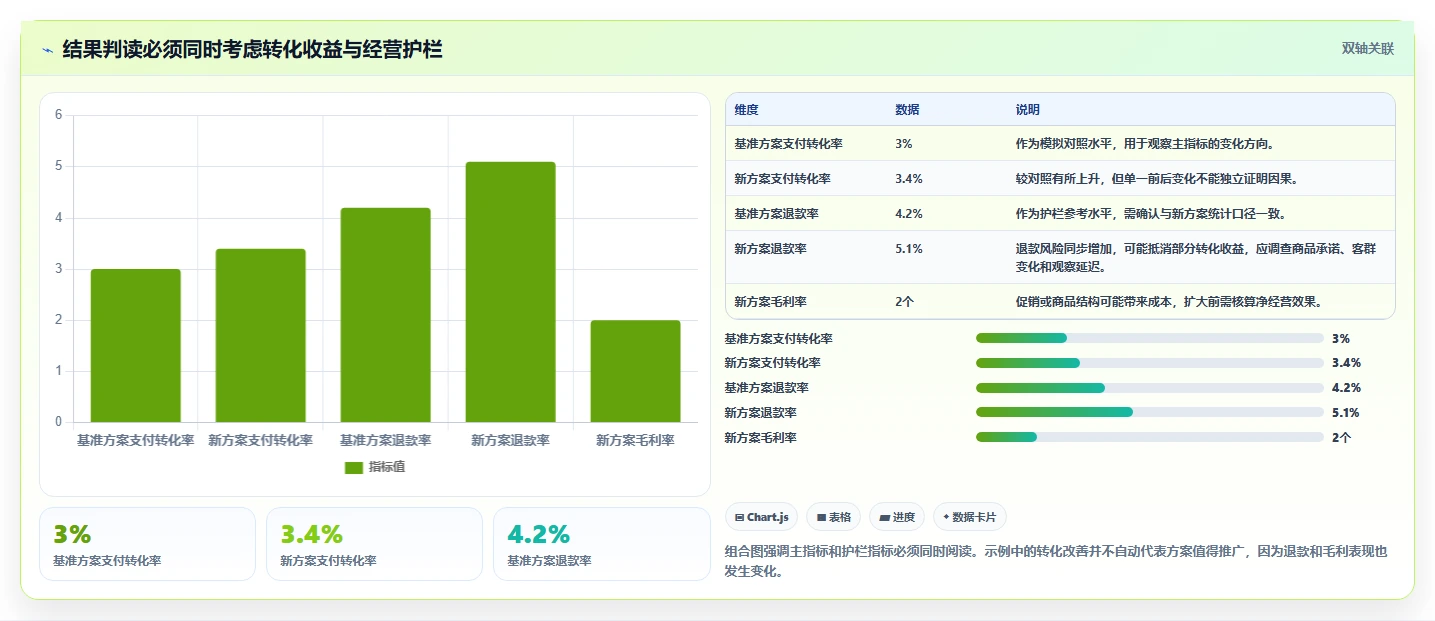
Task: Click the blue icon beside the page title
Action: (x=47, y=50)
